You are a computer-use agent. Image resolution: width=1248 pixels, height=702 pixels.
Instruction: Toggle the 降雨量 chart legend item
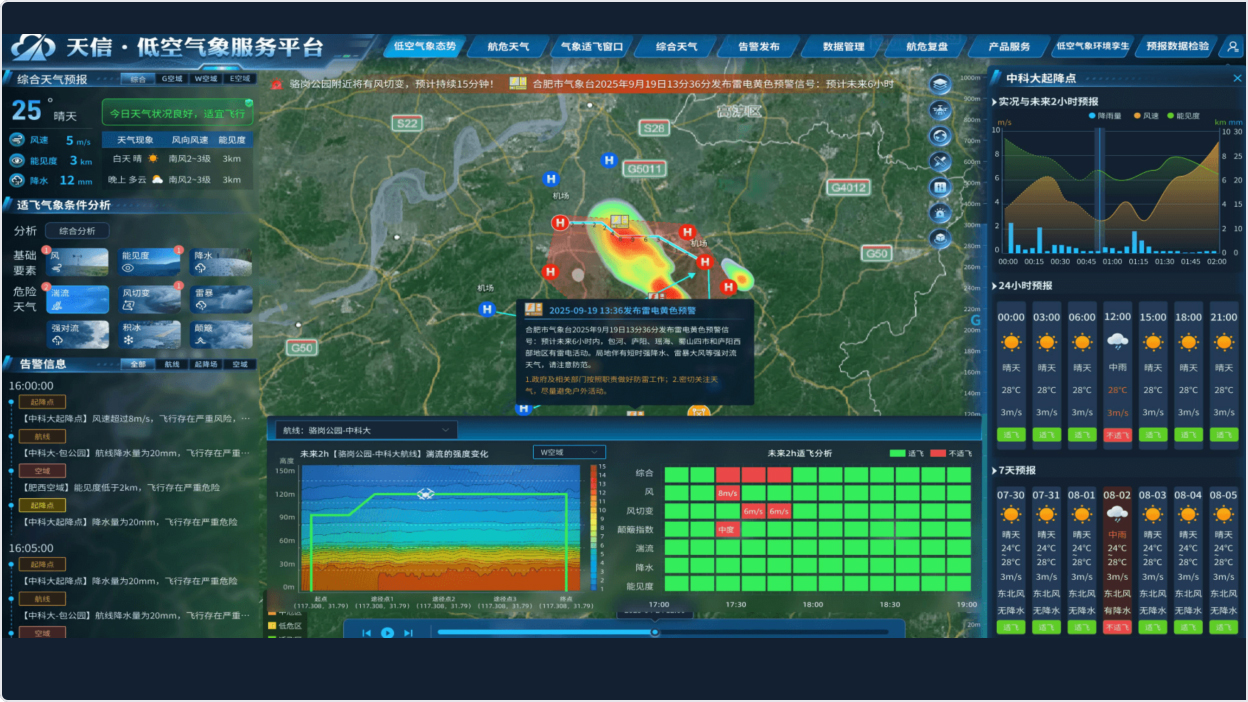tap(1108, 116)
